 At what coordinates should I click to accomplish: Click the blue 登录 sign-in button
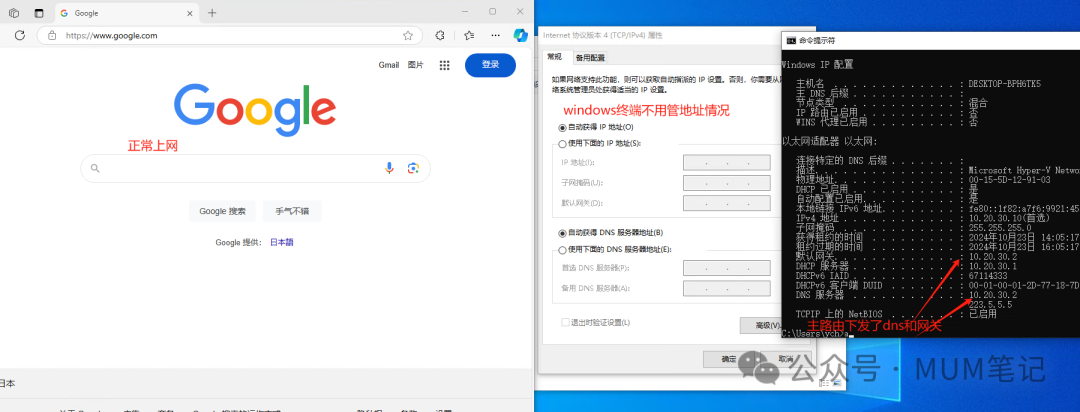click(x=490, y=65)
